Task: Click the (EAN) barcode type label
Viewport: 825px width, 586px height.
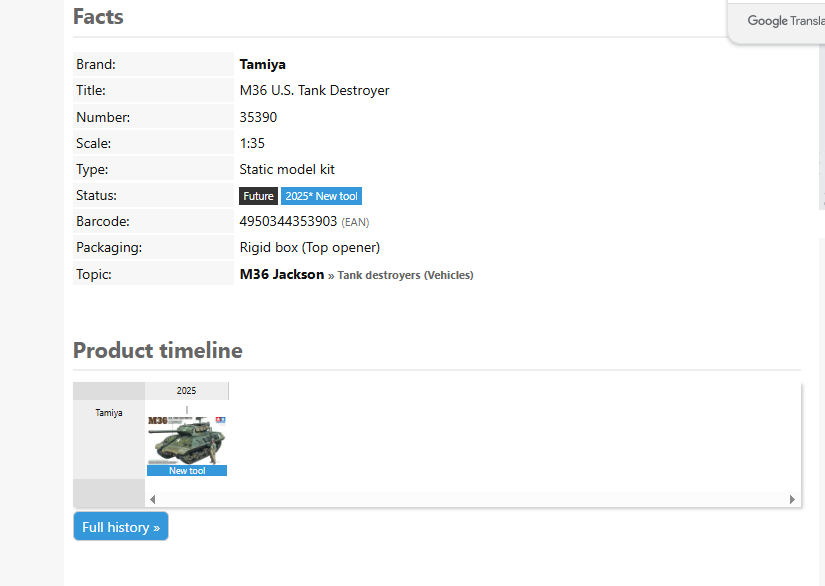Action: [x=356, y=223]
